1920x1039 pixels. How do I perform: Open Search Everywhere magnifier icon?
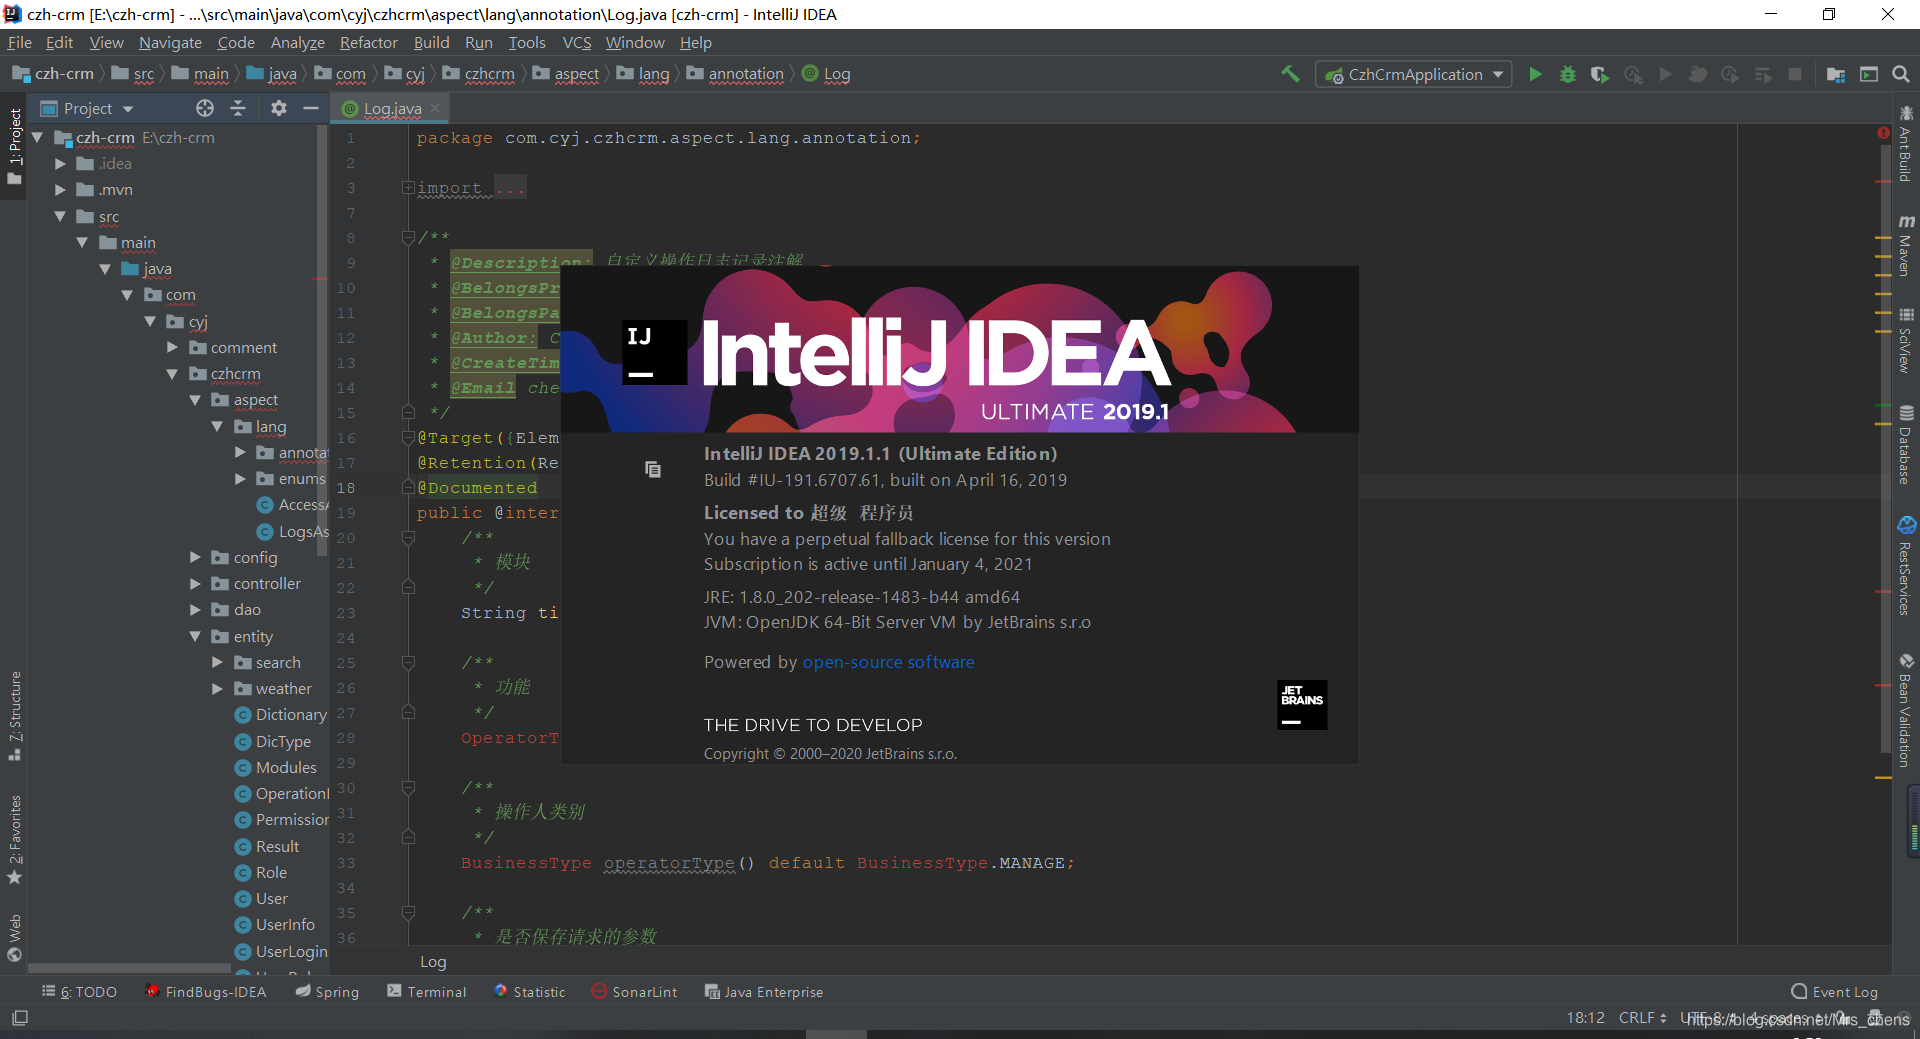(x=1901, y=74)
